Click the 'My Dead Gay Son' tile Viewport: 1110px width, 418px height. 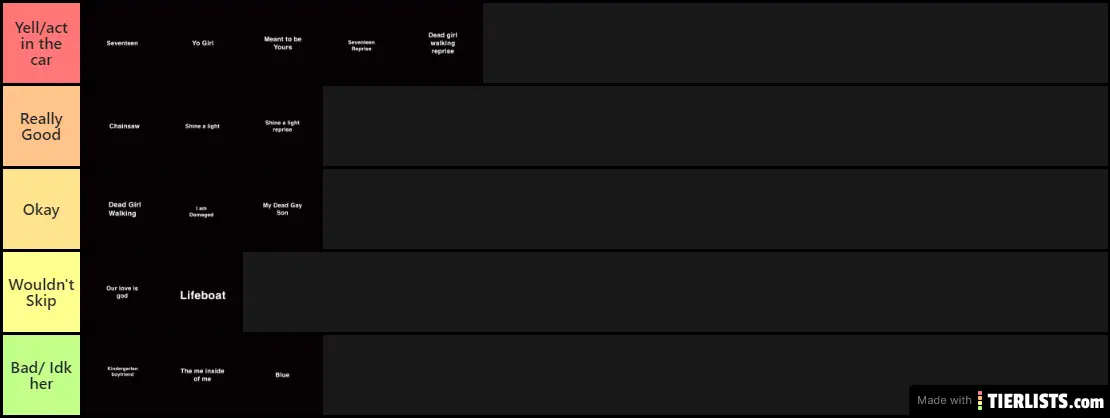(282, 210)
